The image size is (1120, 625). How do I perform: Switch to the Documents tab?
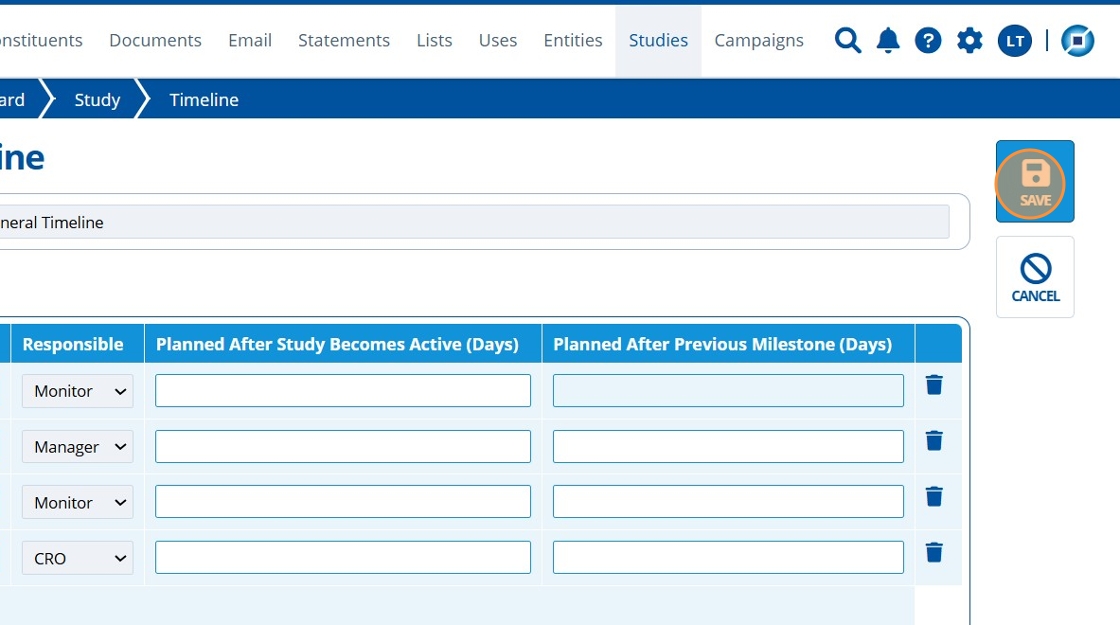pyautogui.click(x=155, y=40)
